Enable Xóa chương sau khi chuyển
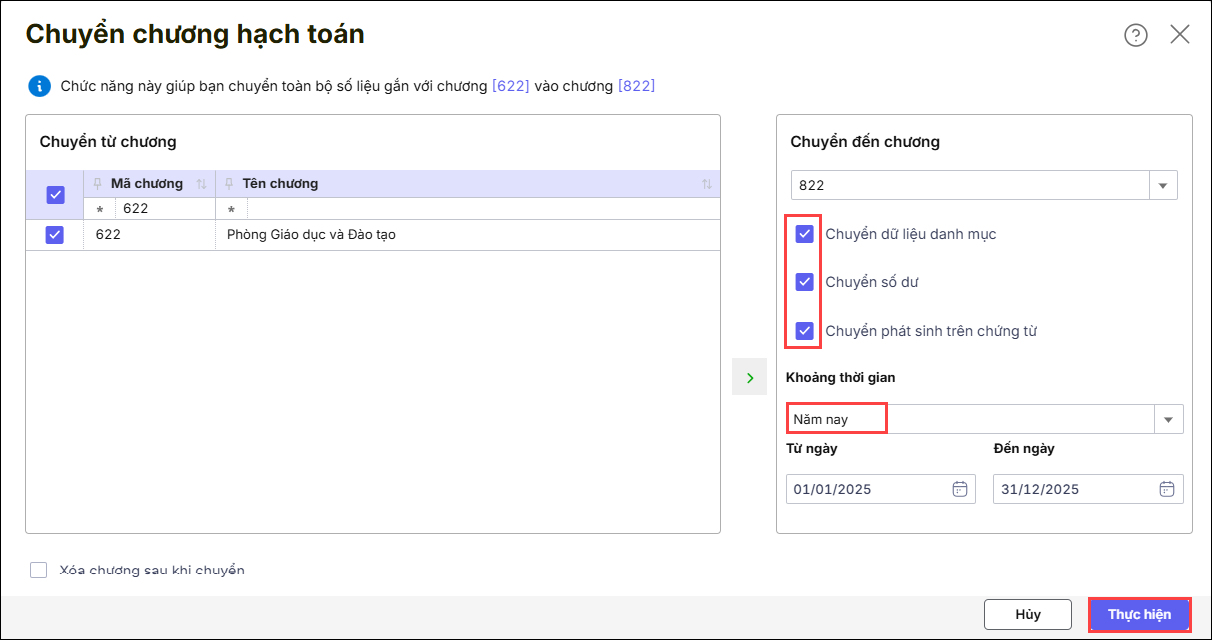 coord(39,570)
